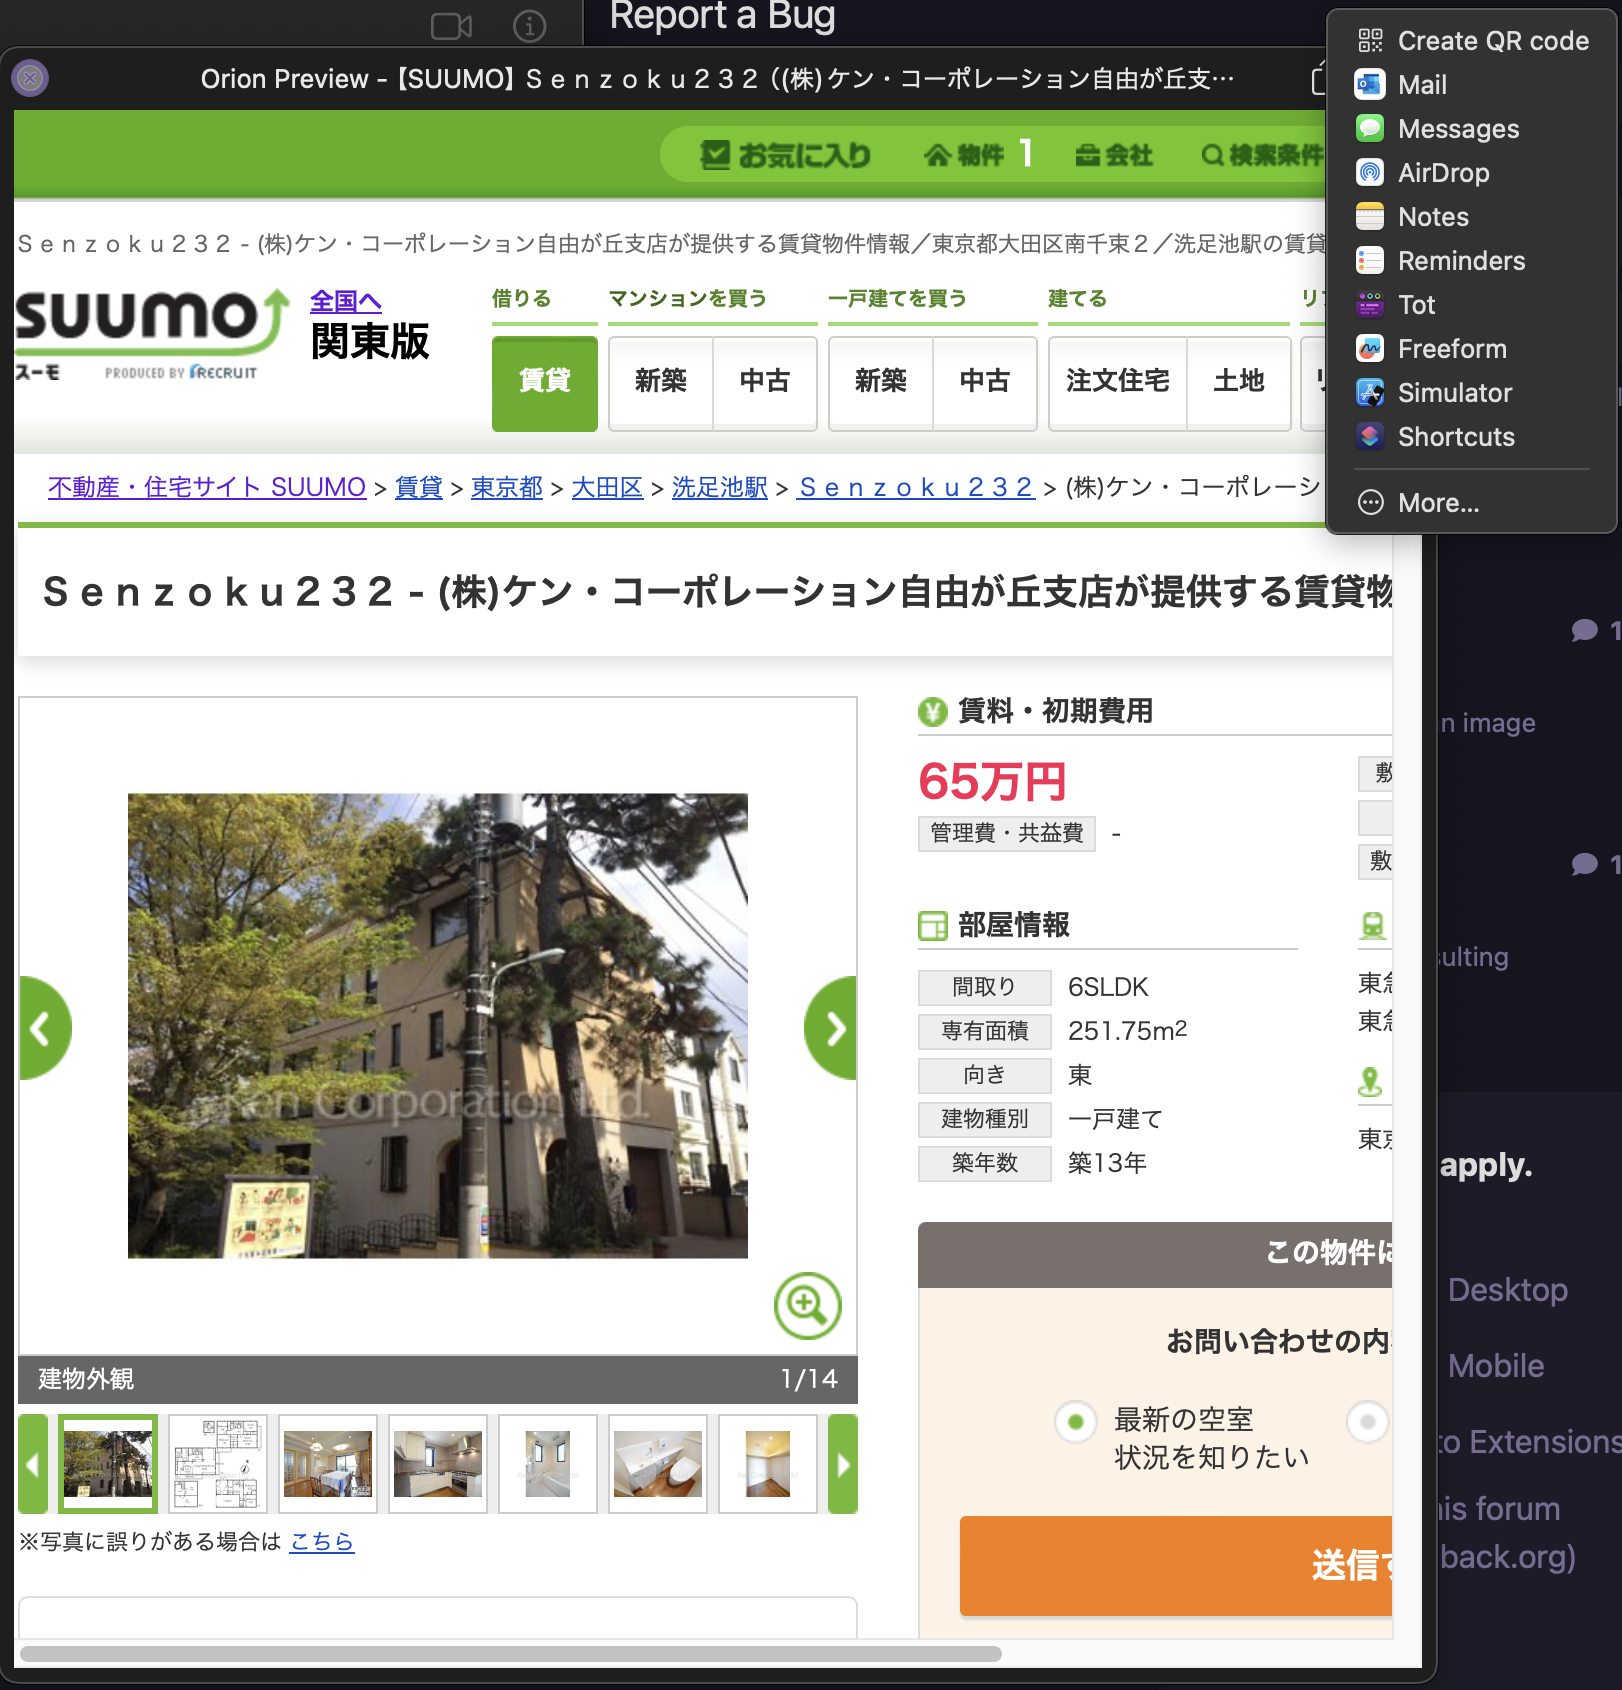Share the page to Messages
Image resolution: width=1622 pixels, height=1690 pixels.
[x=1370, y=129]
